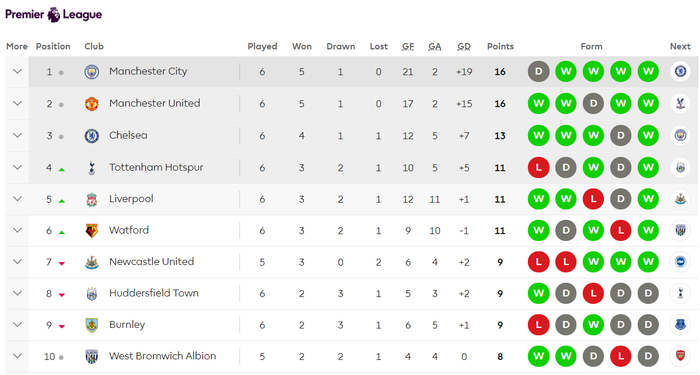Click the GD column header

[464, 46]
